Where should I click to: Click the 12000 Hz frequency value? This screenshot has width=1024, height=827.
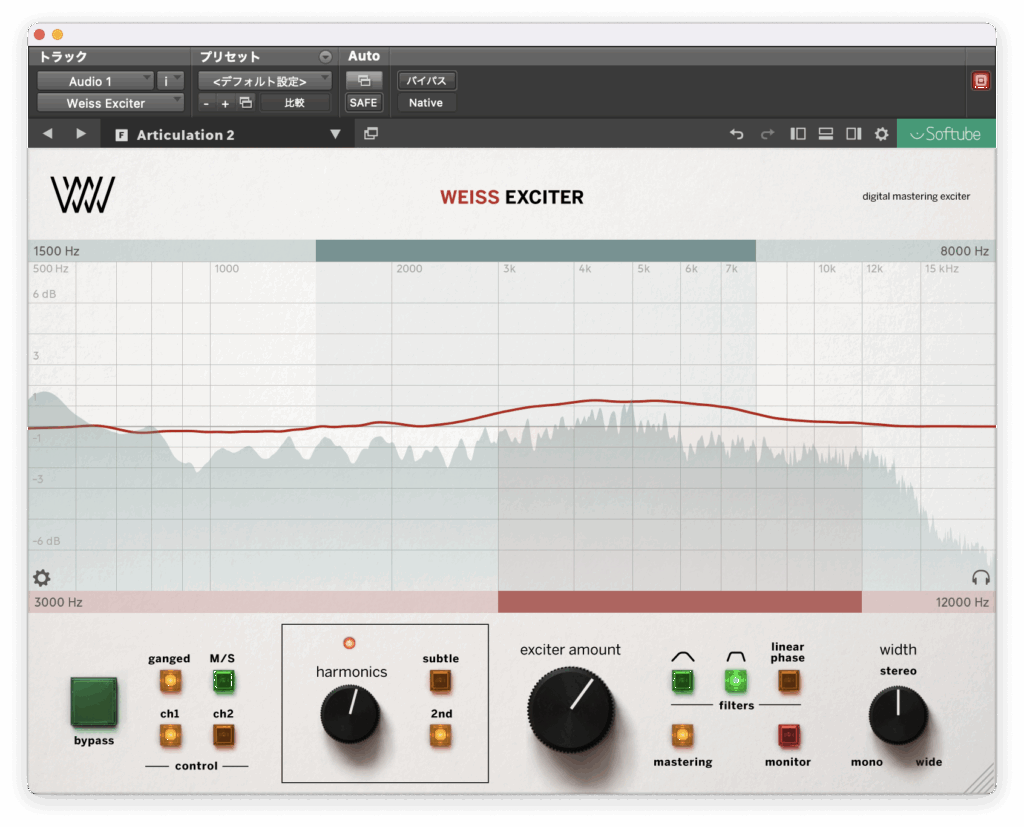tap(962, 602)
